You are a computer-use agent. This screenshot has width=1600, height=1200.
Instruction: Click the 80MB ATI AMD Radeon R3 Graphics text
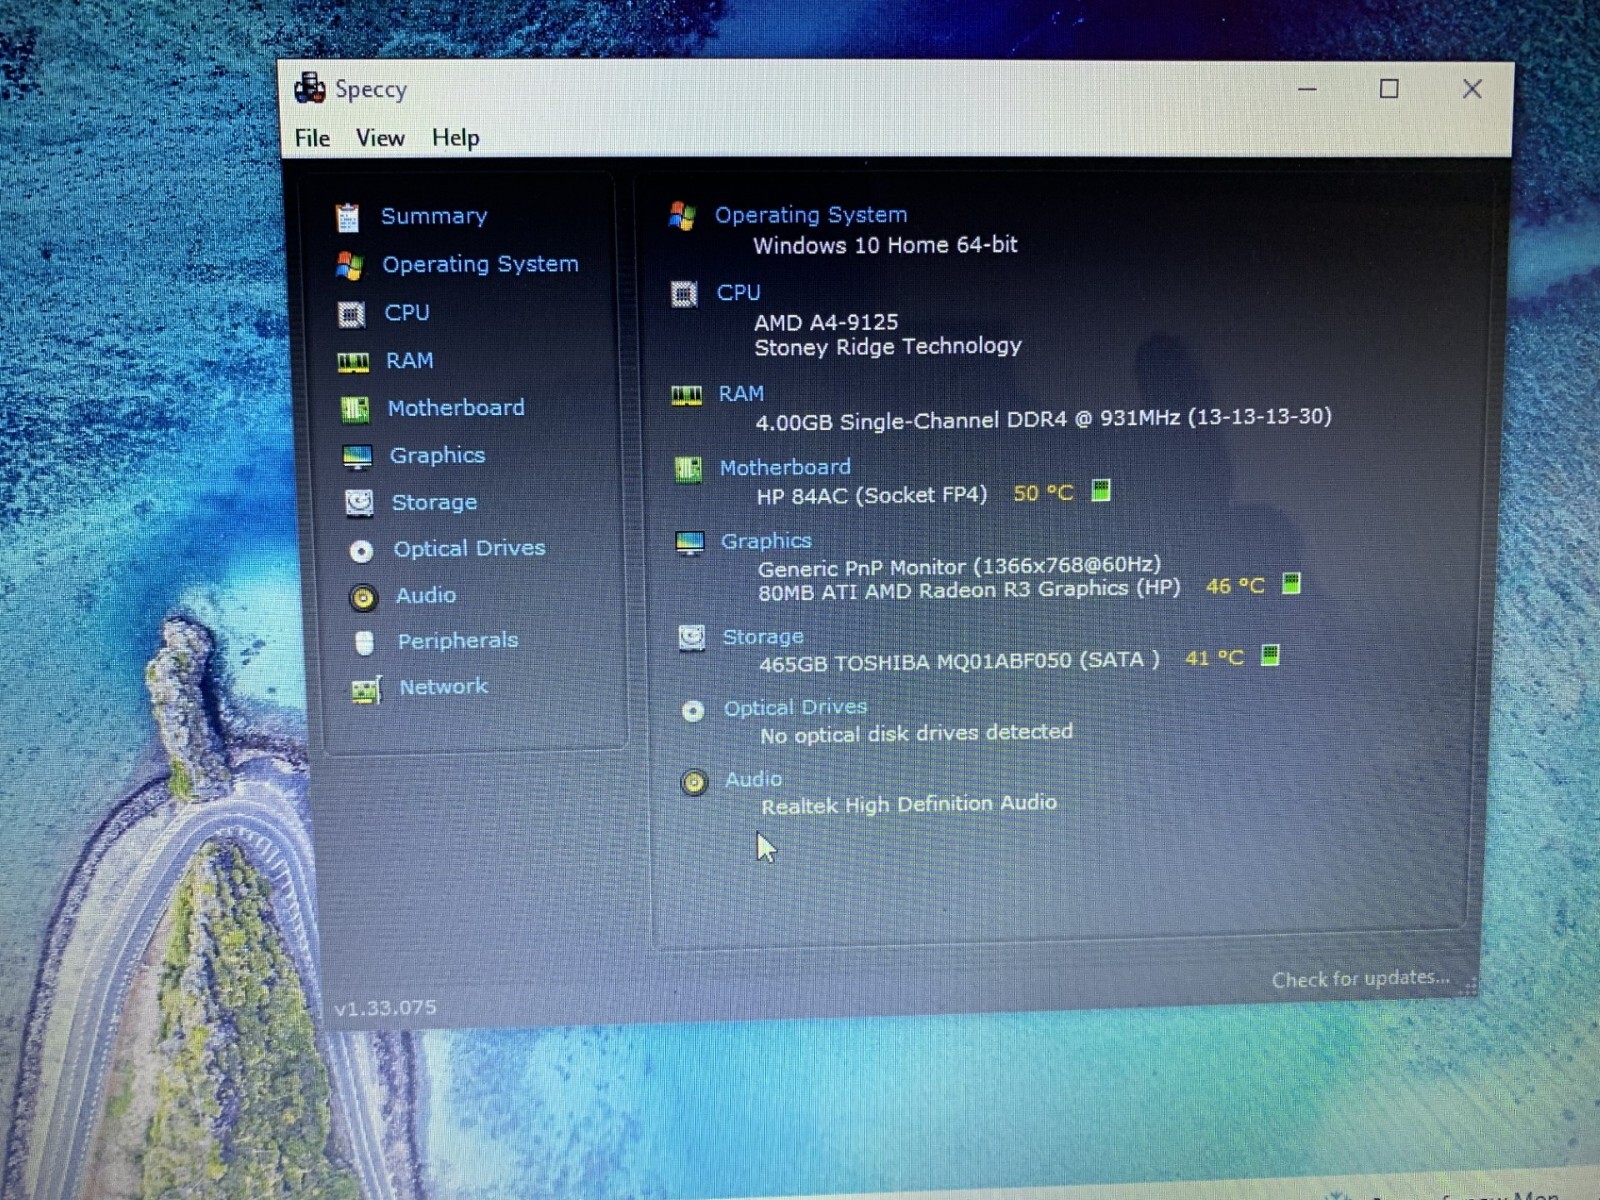click(969, 590)
